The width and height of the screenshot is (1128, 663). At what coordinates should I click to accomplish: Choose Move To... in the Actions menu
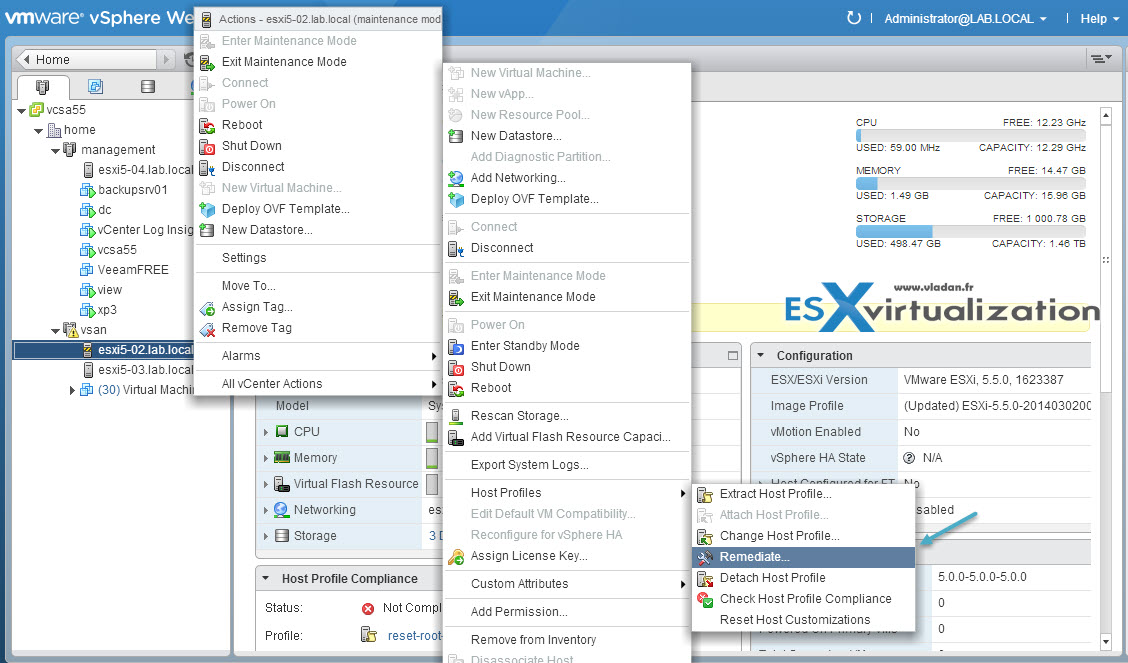point(248,285)
